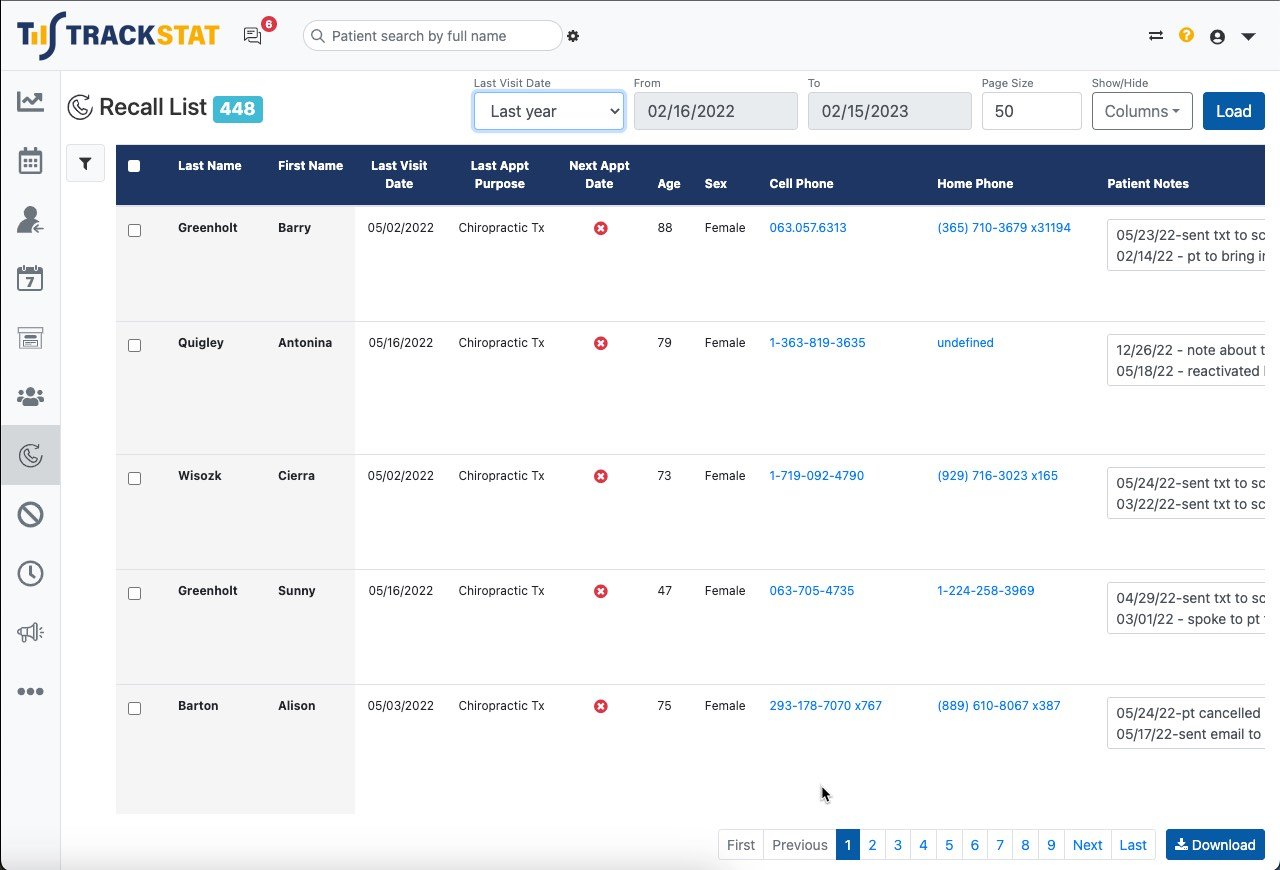The image size is (1280, 870).
Task: Open the blocked patients icon in the sidebar
Action: [x=30, y=514]
